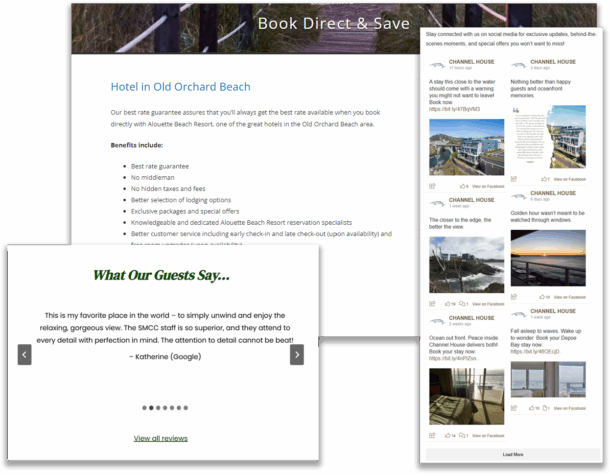Screen dimensions: 610x474
Task: Click the Load More button in feed
Action: [x=513, y=454]
